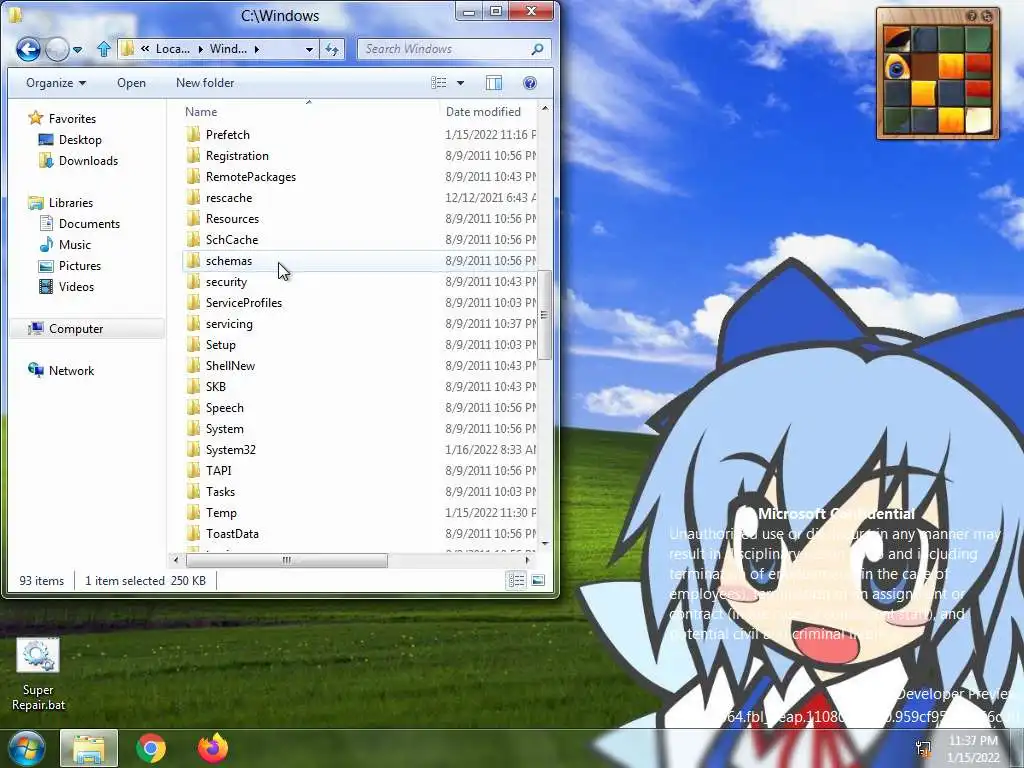Select the Setup folder

(359, 345)
